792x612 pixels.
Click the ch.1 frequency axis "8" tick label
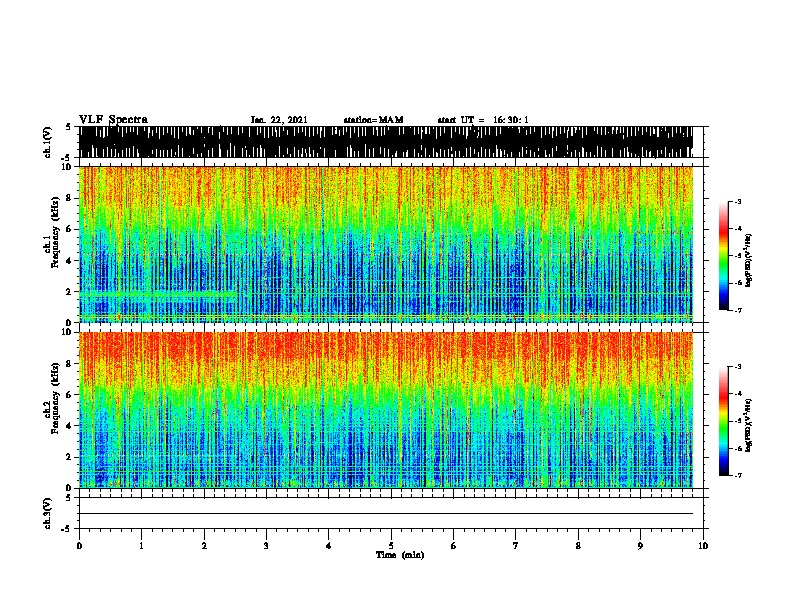(69, 198)
